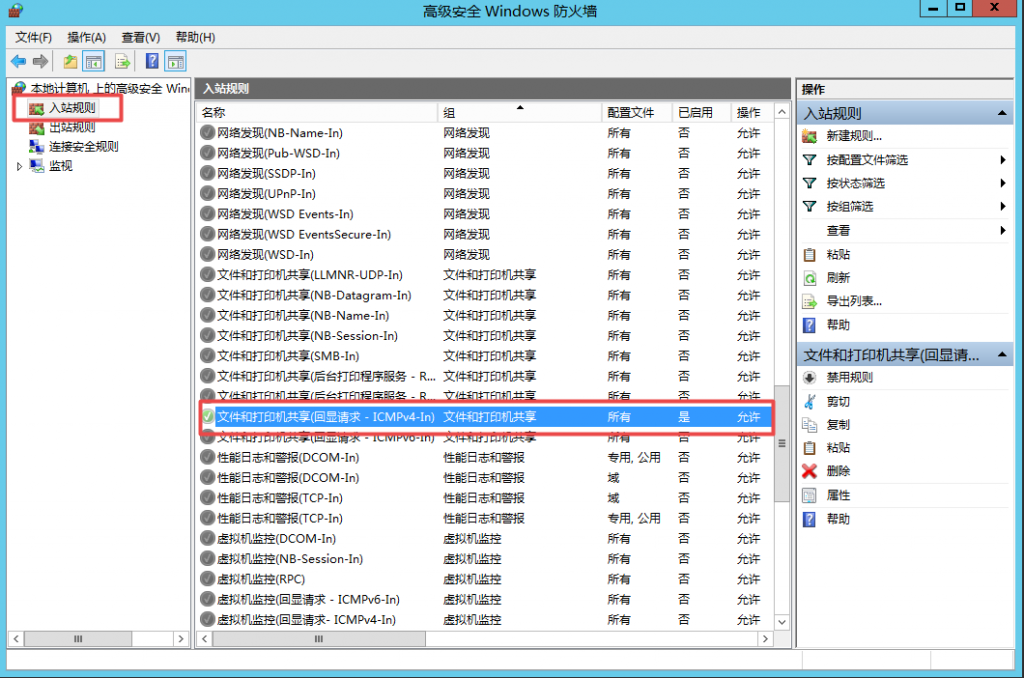Click 禁用规则 to disable the selected rule
Image resolution: width=1024 pixels, height=678 pixels.
pyautogui.click(x=849, y=377)
